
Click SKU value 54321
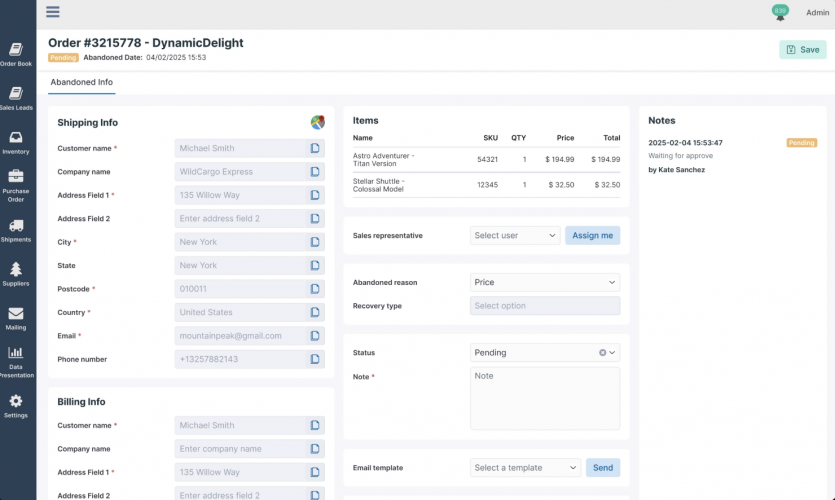pyautogui.click(x=487, y=159)
